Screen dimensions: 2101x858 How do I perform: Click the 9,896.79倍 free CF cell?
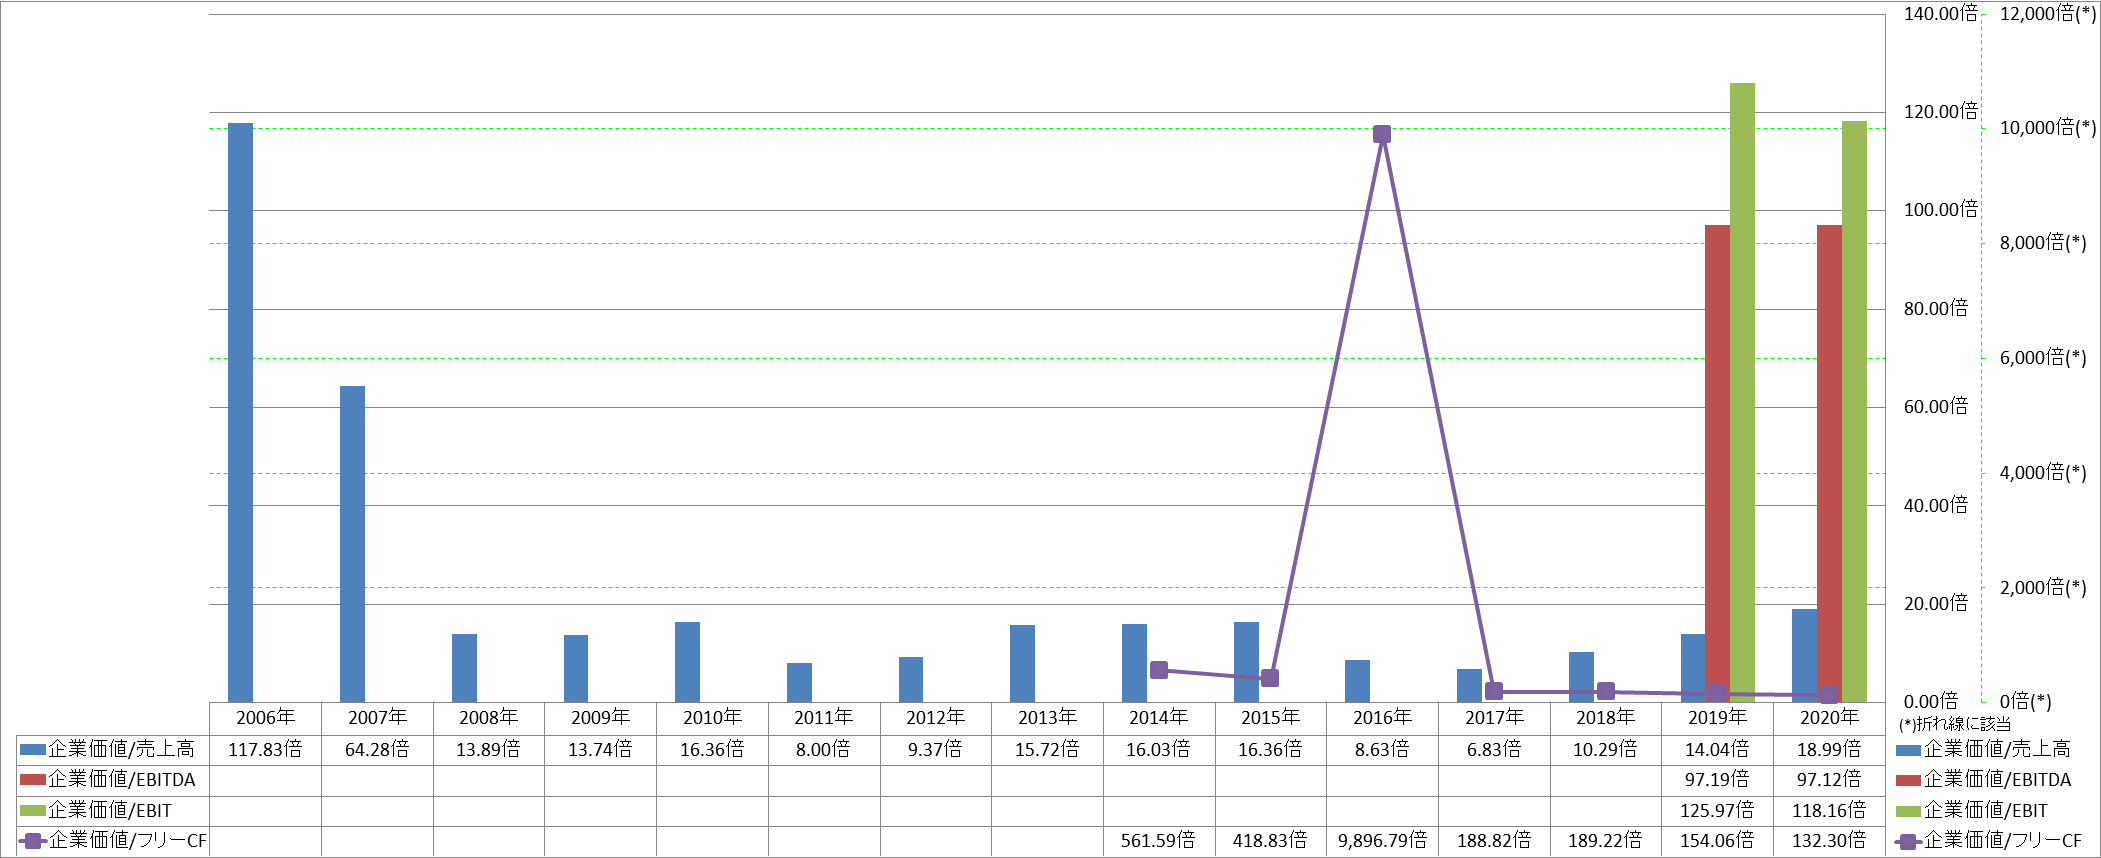(1382, 841)
